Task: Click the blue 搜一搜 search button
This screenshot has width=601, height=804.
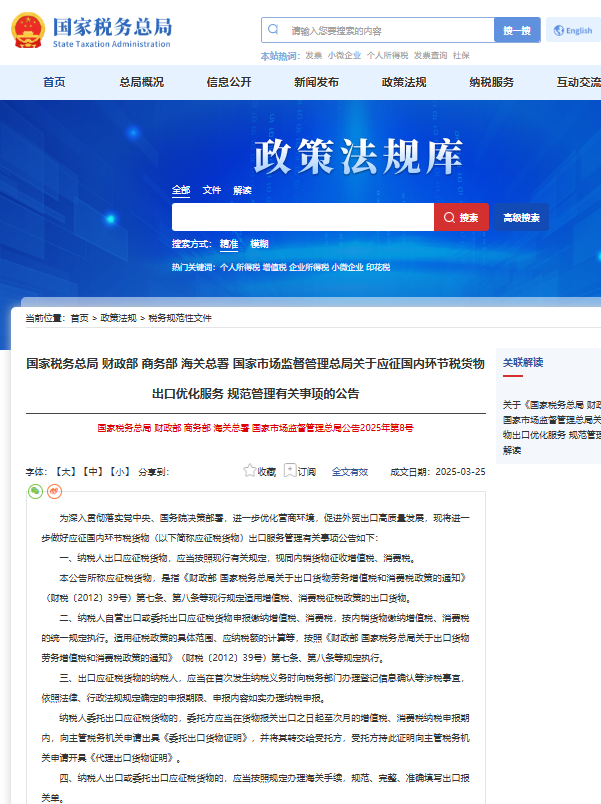Action: [x=517, y=30]
